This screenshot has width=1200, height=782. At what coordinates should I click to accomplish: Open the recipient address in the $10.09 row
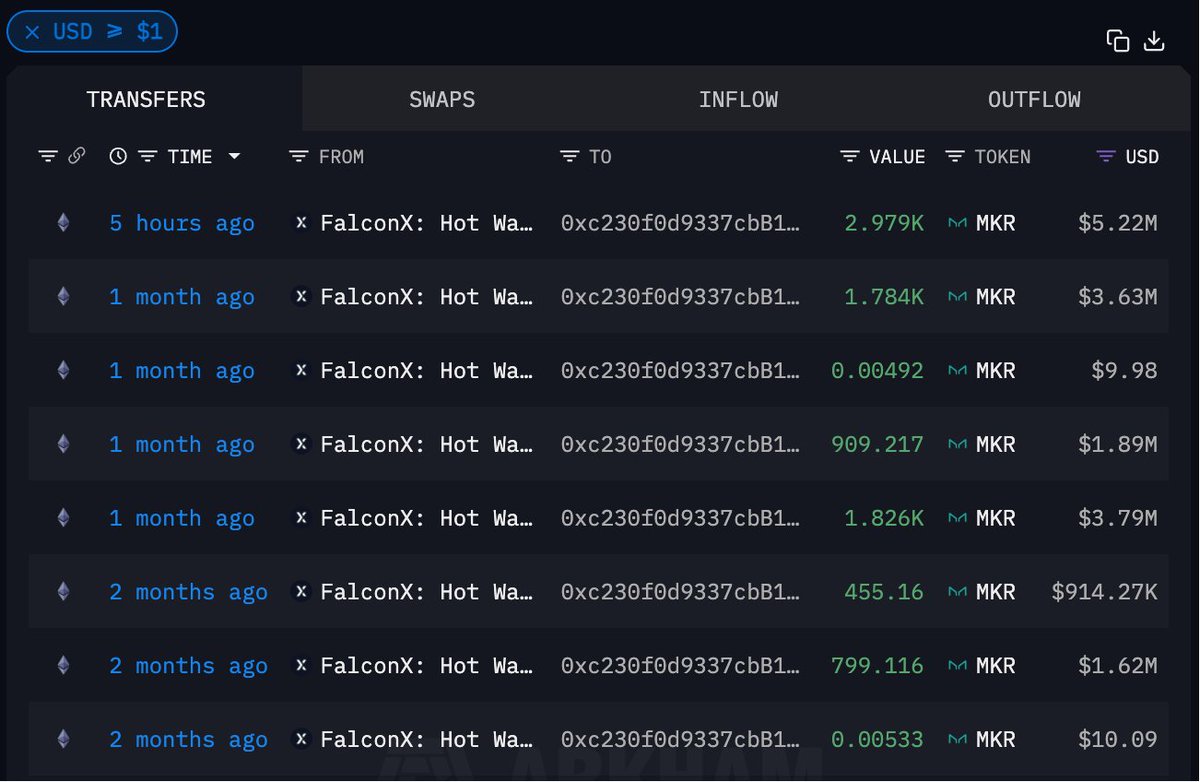pyautogui.click(x=680, y=740)
